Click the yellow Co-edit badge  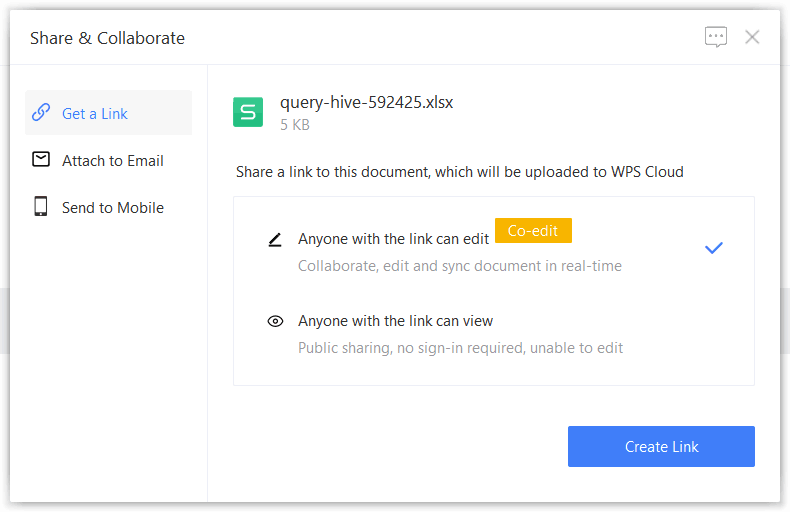(533, 231)
